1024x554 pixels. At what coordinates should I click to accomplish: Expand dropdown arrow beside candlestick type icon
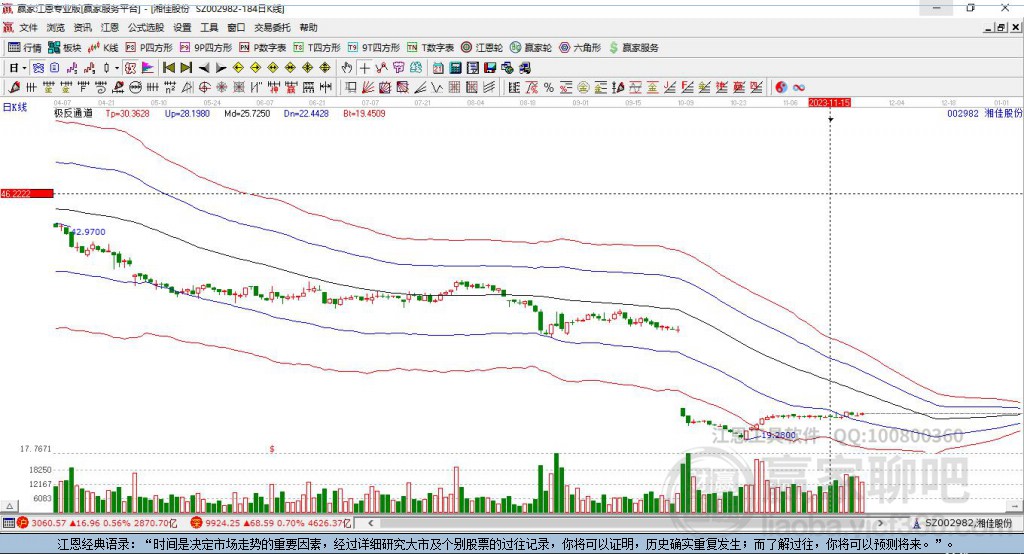pyautogui.click(x=117, y=68)
